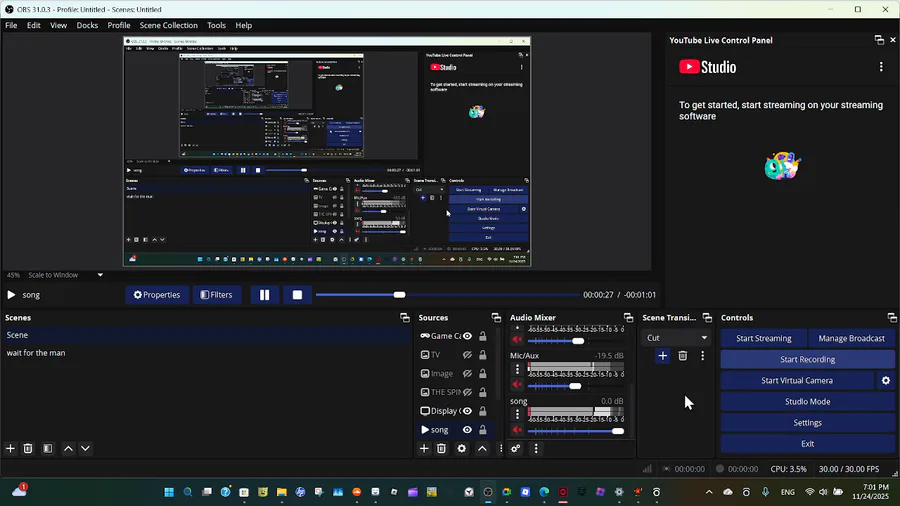Screen dimensions: 900x506
Task: Toggle lock on Image source
Action: [483, 373]
